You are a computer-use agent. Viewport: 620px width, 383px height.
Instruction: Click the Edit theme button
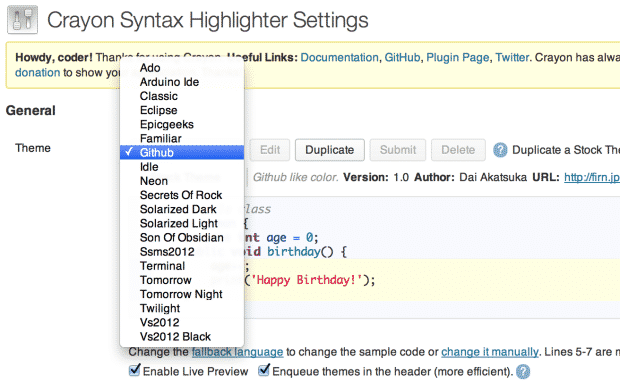[270, 150]
